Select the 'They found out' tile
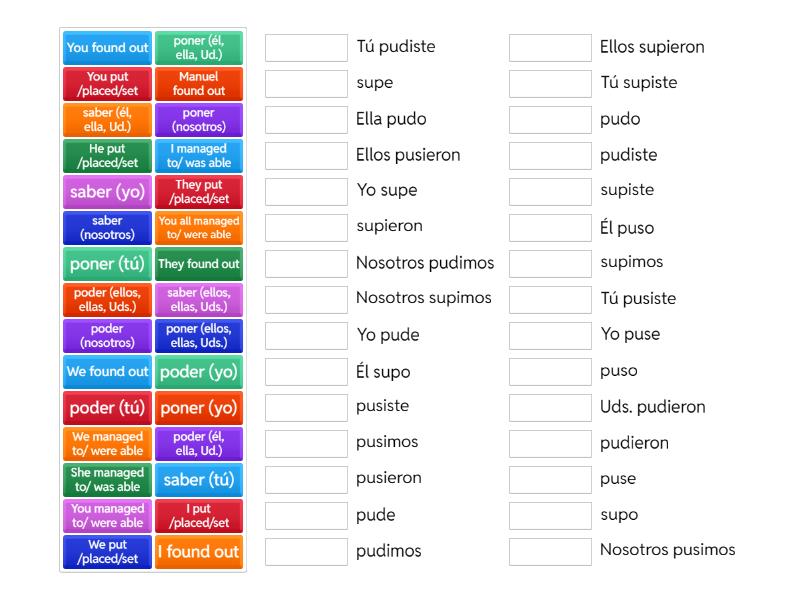 point(199,264)
